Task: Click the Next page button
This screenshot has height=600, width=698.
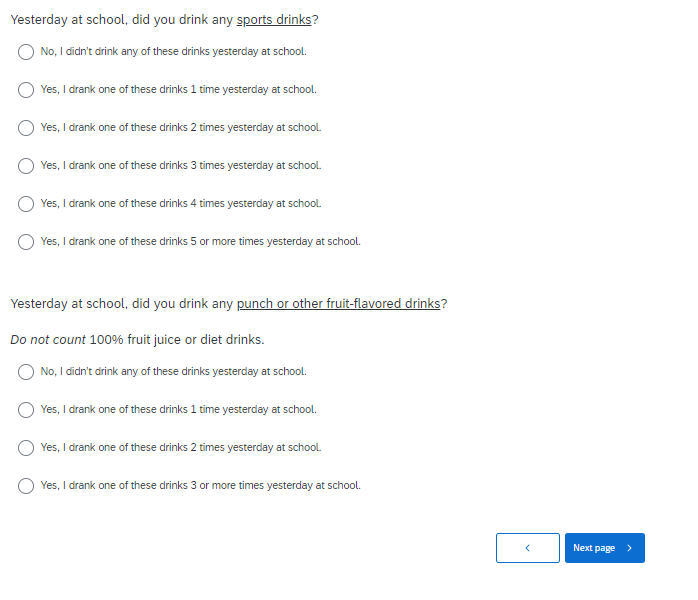Action: (x=604, y=548)
